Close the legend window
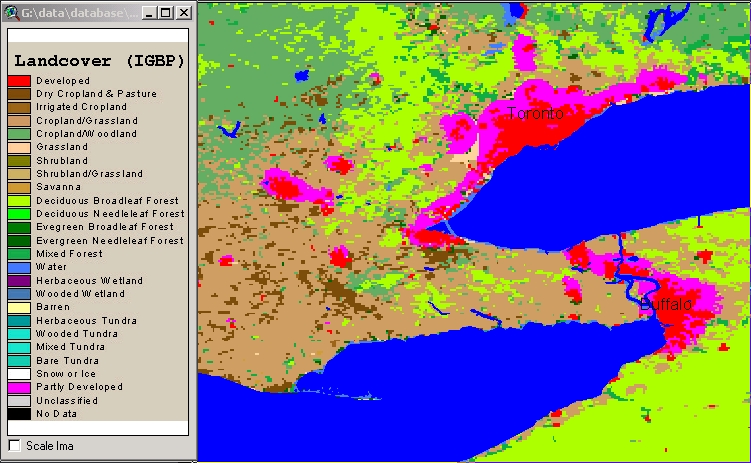Viewport: 751px width, 463px height. pyautogui.click(x=184, y=13)
